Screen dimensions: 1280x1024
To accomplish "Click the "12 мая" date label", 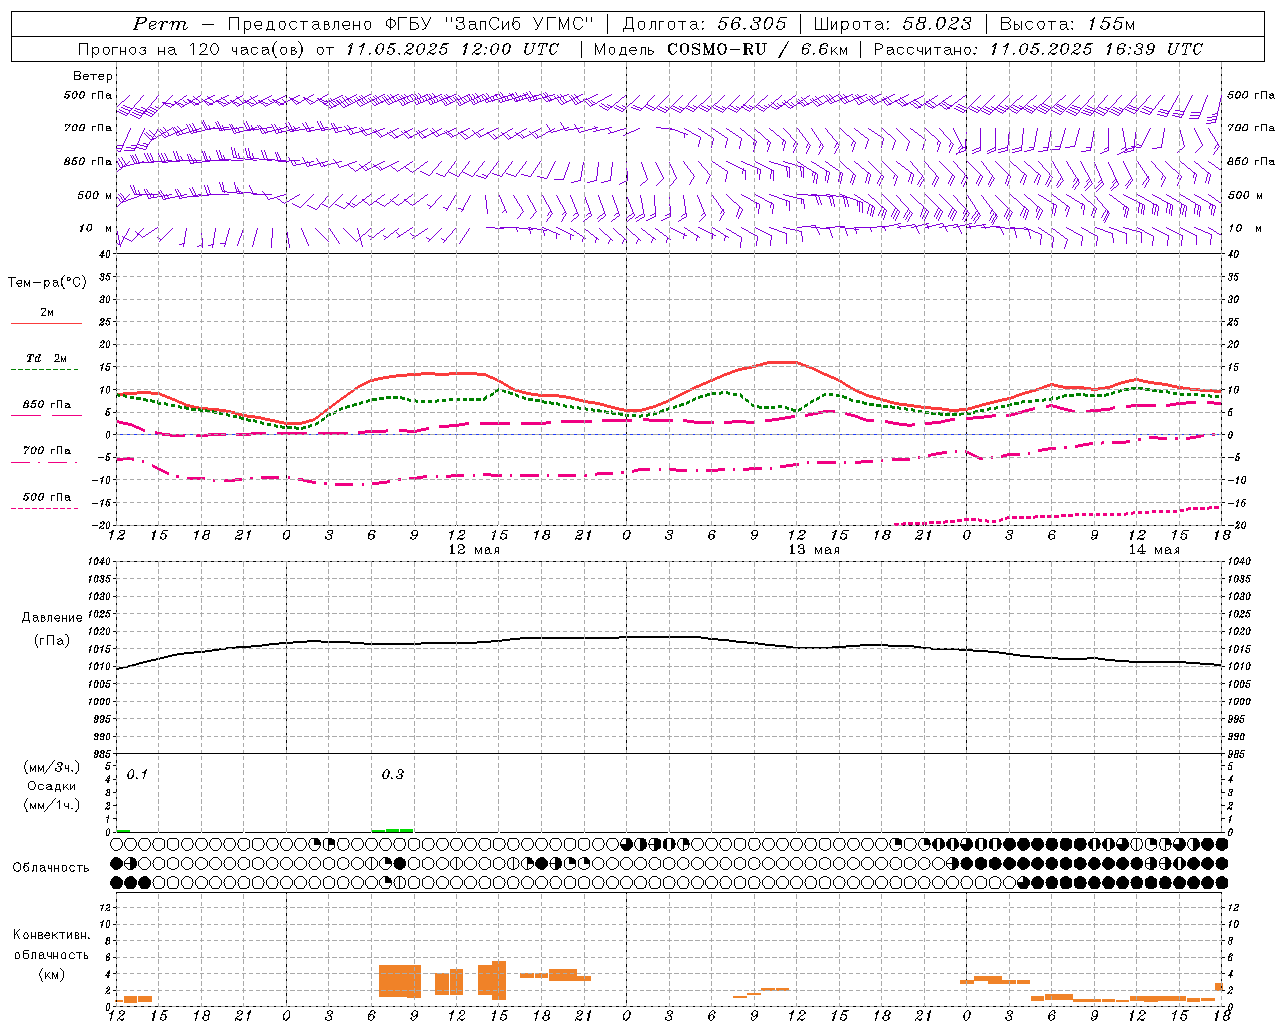I will (474, 550).
